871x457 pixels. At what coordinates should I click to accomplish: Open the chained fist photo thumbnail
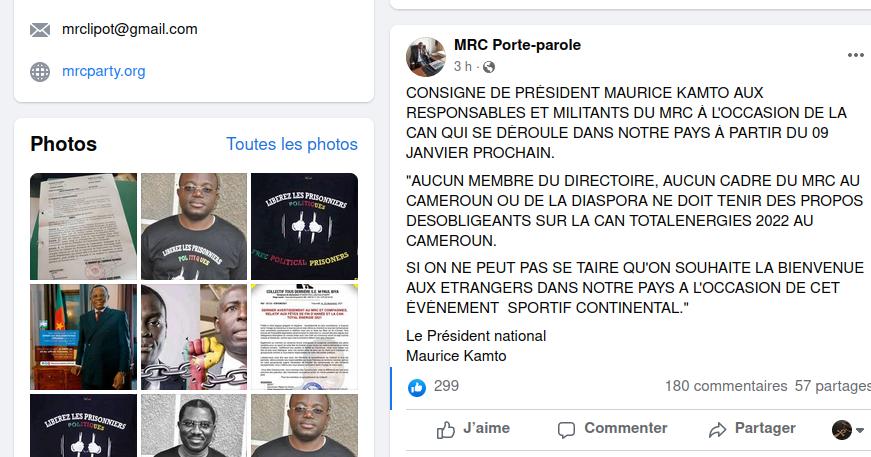pos(194,337)
